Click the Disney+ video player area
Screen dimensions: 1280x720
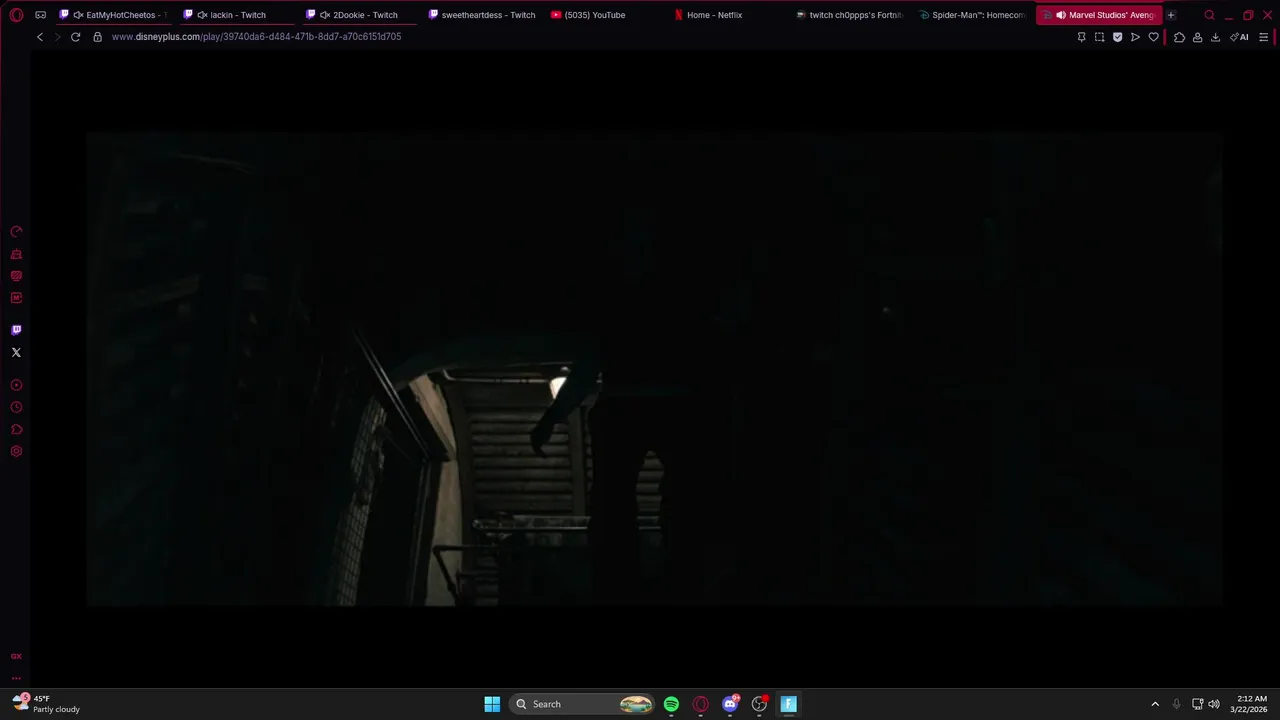tap(654, 368)
